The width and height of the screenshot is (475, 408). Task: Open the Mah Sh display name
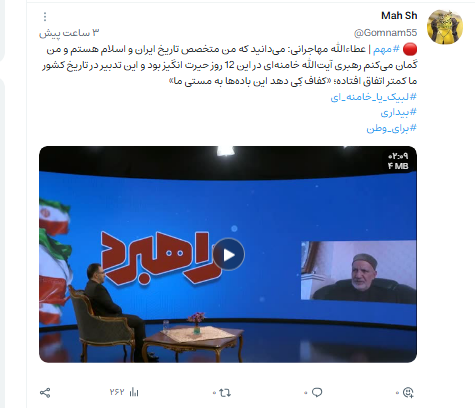point(399,15)
